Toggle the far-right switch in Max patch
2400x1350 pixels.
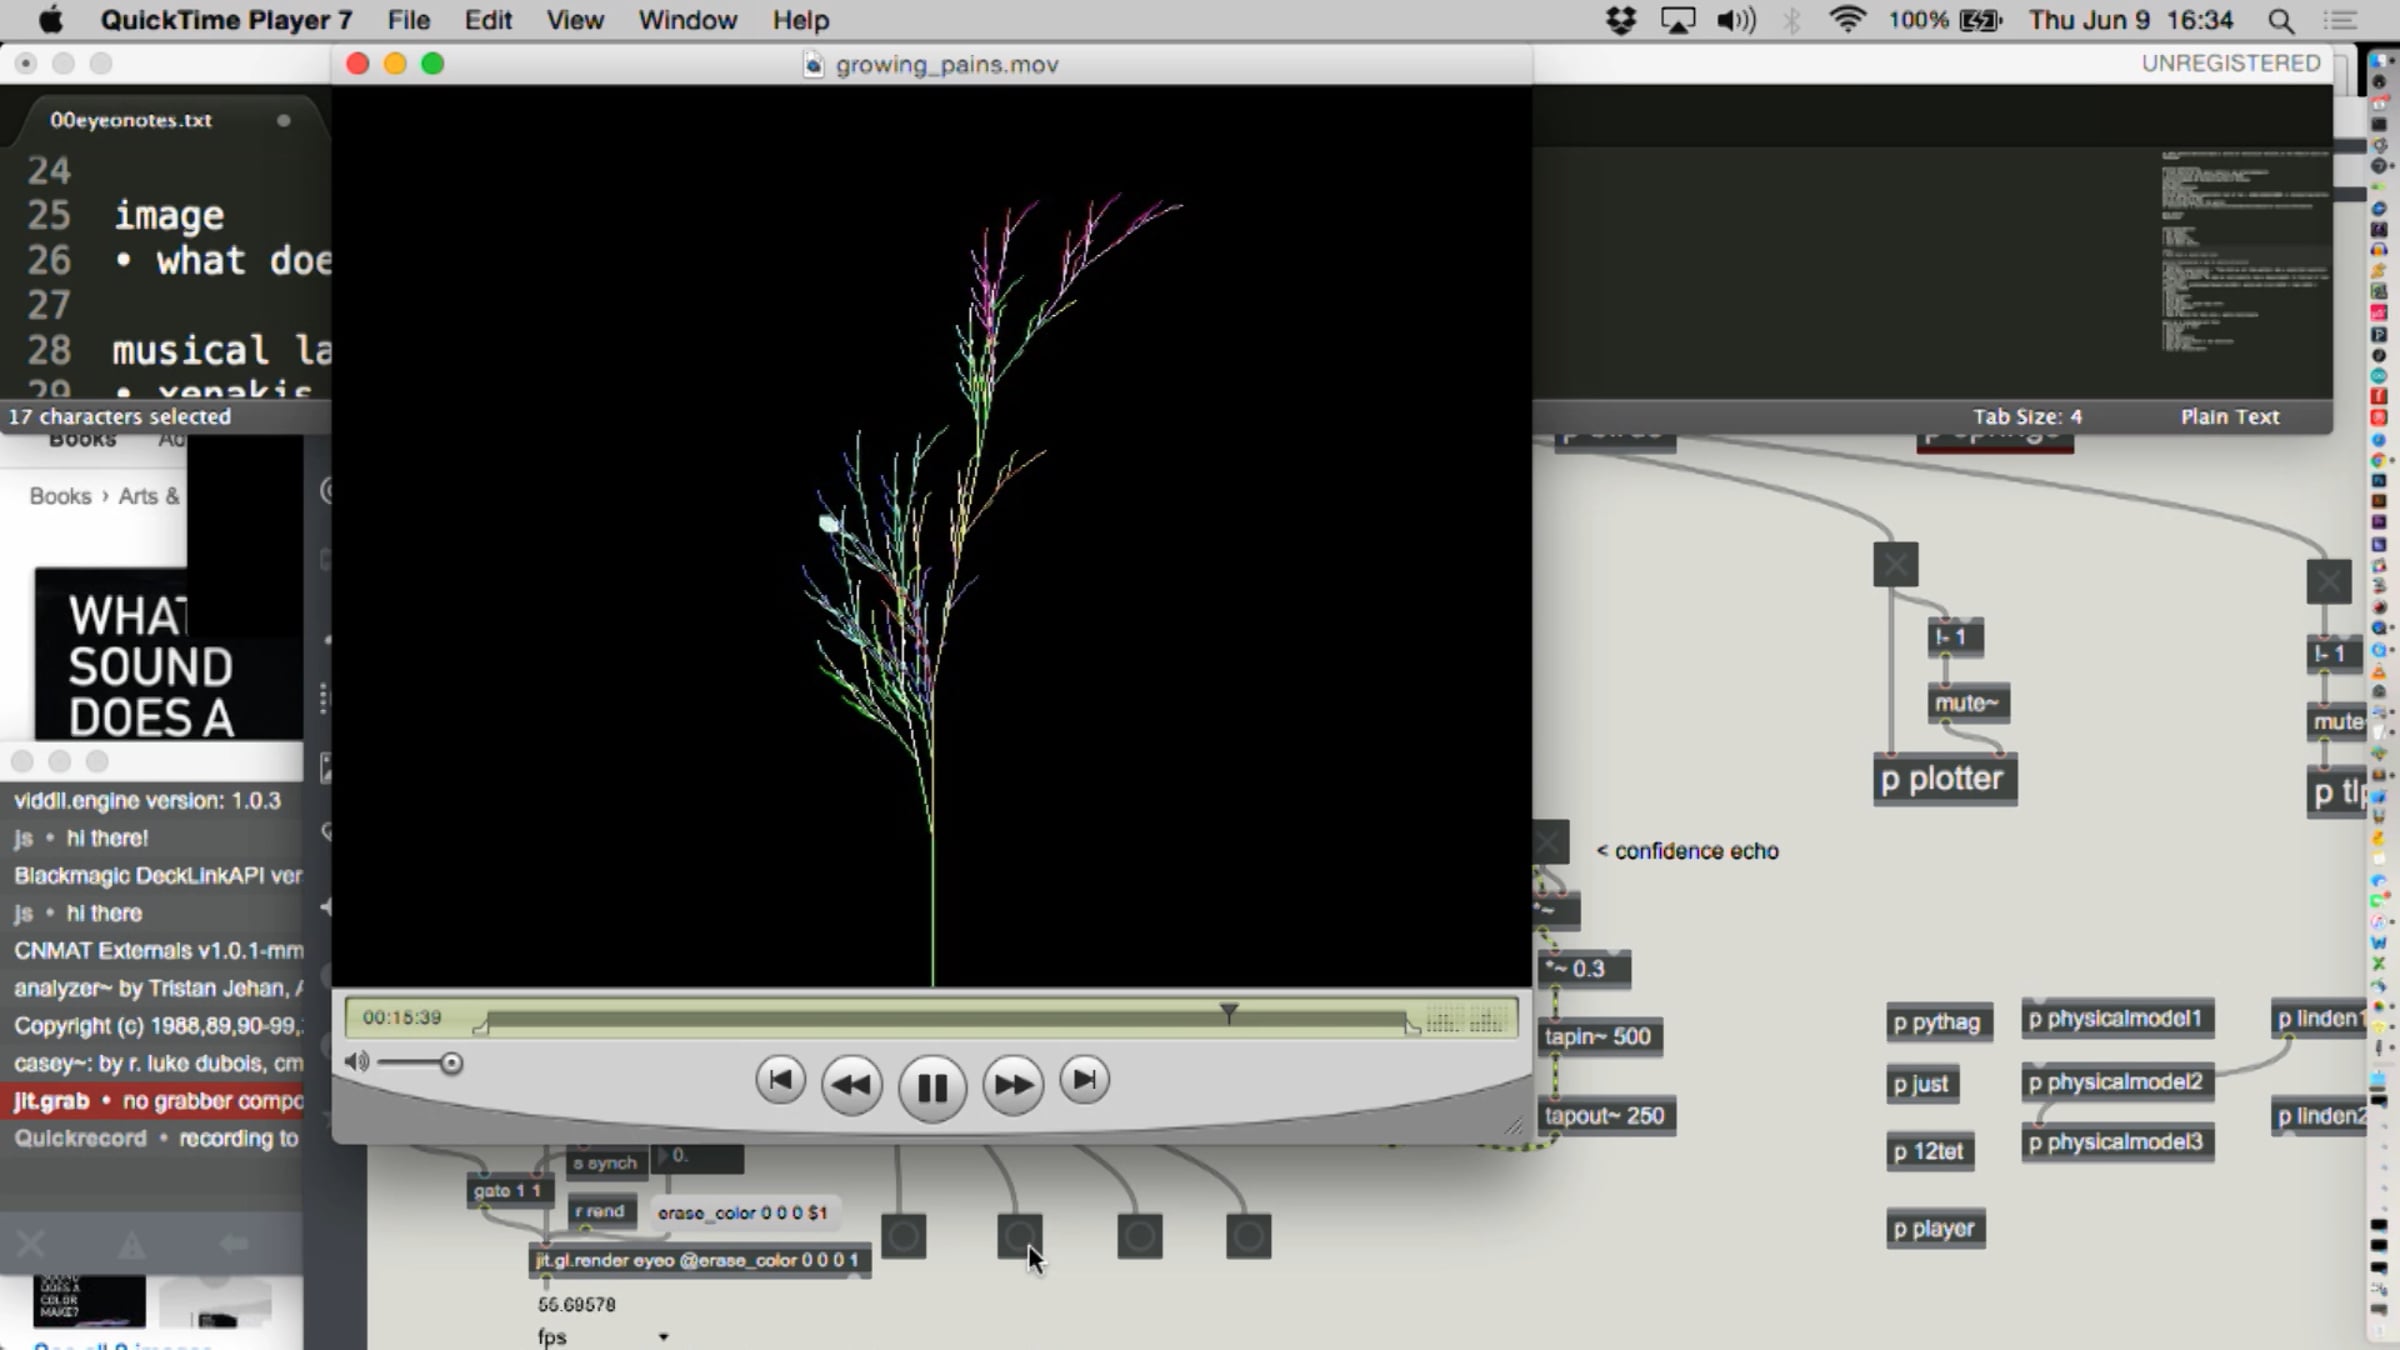2329,582
